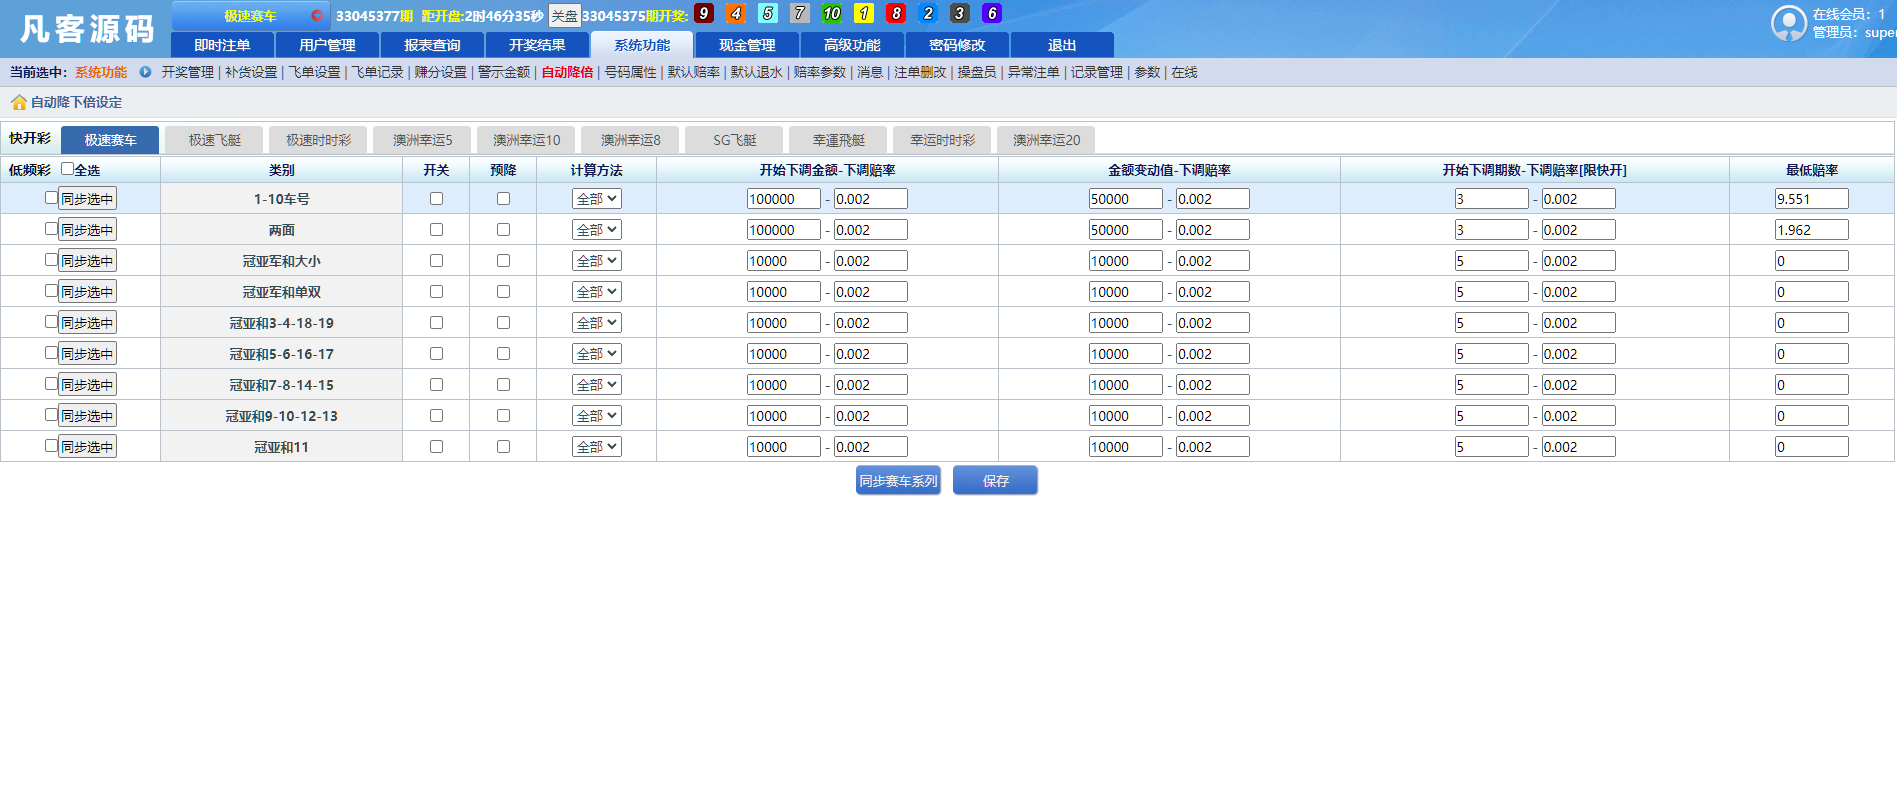Open 计算方法 dropdown for 两面

coord(597,230)
